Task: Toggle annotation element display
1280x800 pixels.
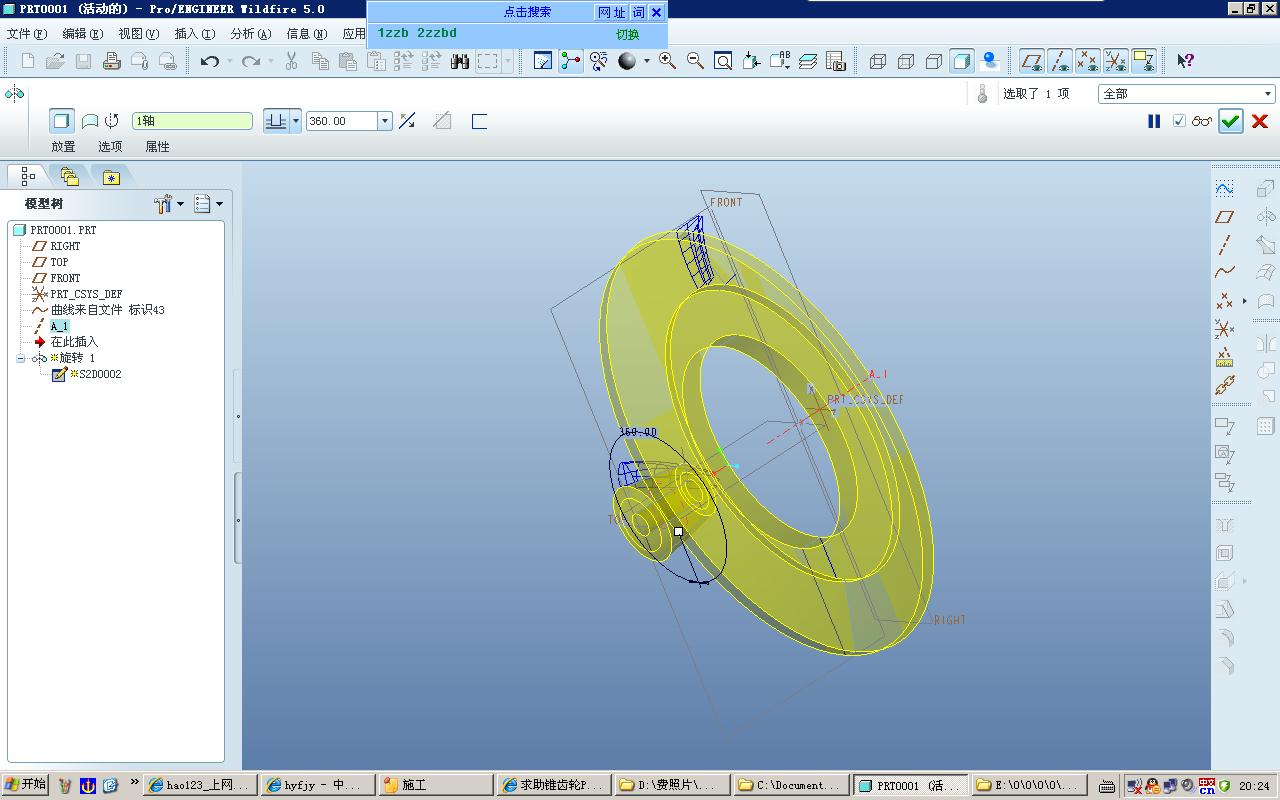Action: tap(1143, 61)
